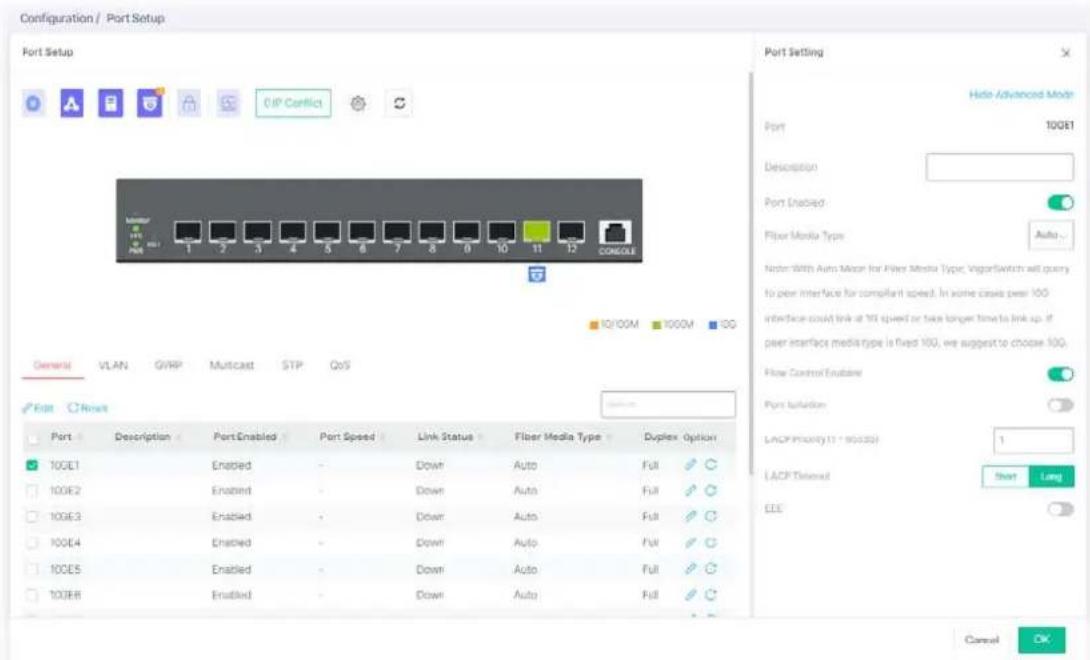Click the faded icon next to the padlock

tap(228, 104)
